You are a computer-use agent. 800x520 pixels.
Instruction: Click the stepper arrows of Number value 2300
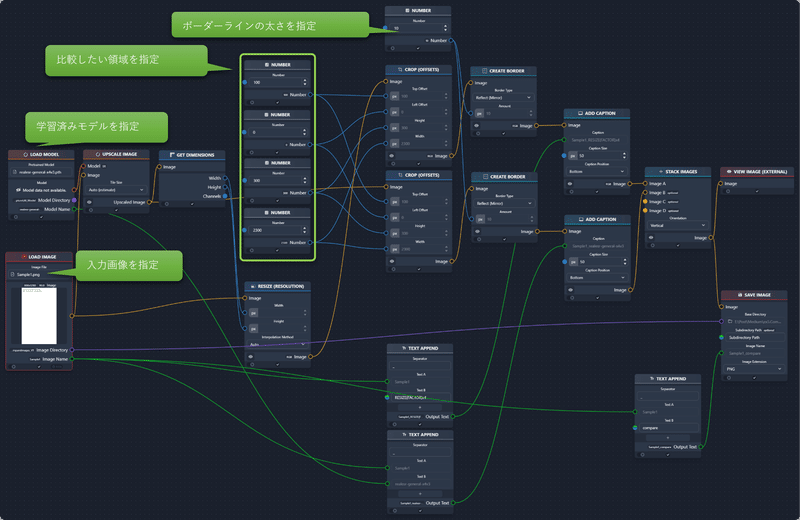[305, 230]
